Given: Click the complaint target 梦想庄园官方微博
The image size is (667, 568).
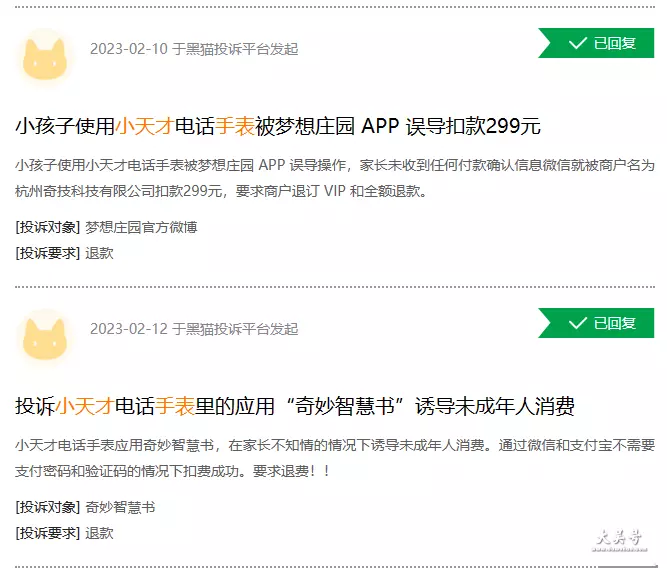Looking at the screenshot, I should click(x=141, y=227).
